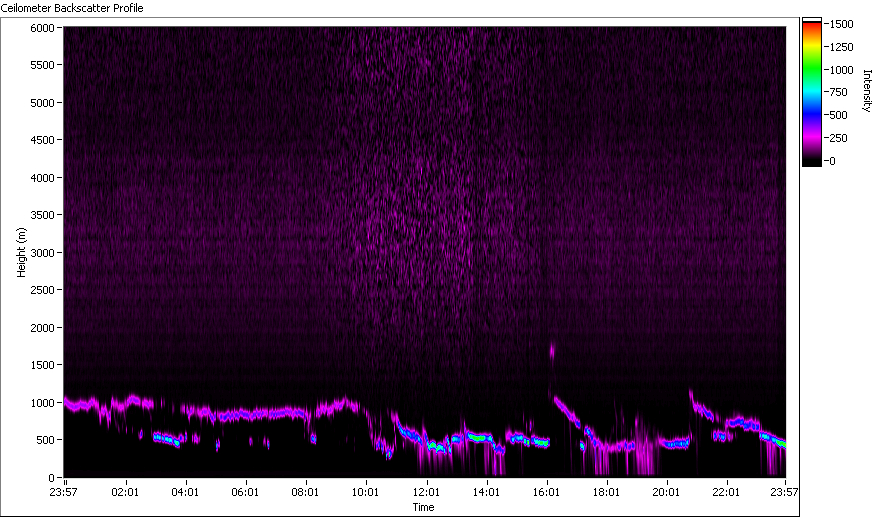Click the 14:01 time tick label
The image size is (876, 517).
tap(486, 492)
